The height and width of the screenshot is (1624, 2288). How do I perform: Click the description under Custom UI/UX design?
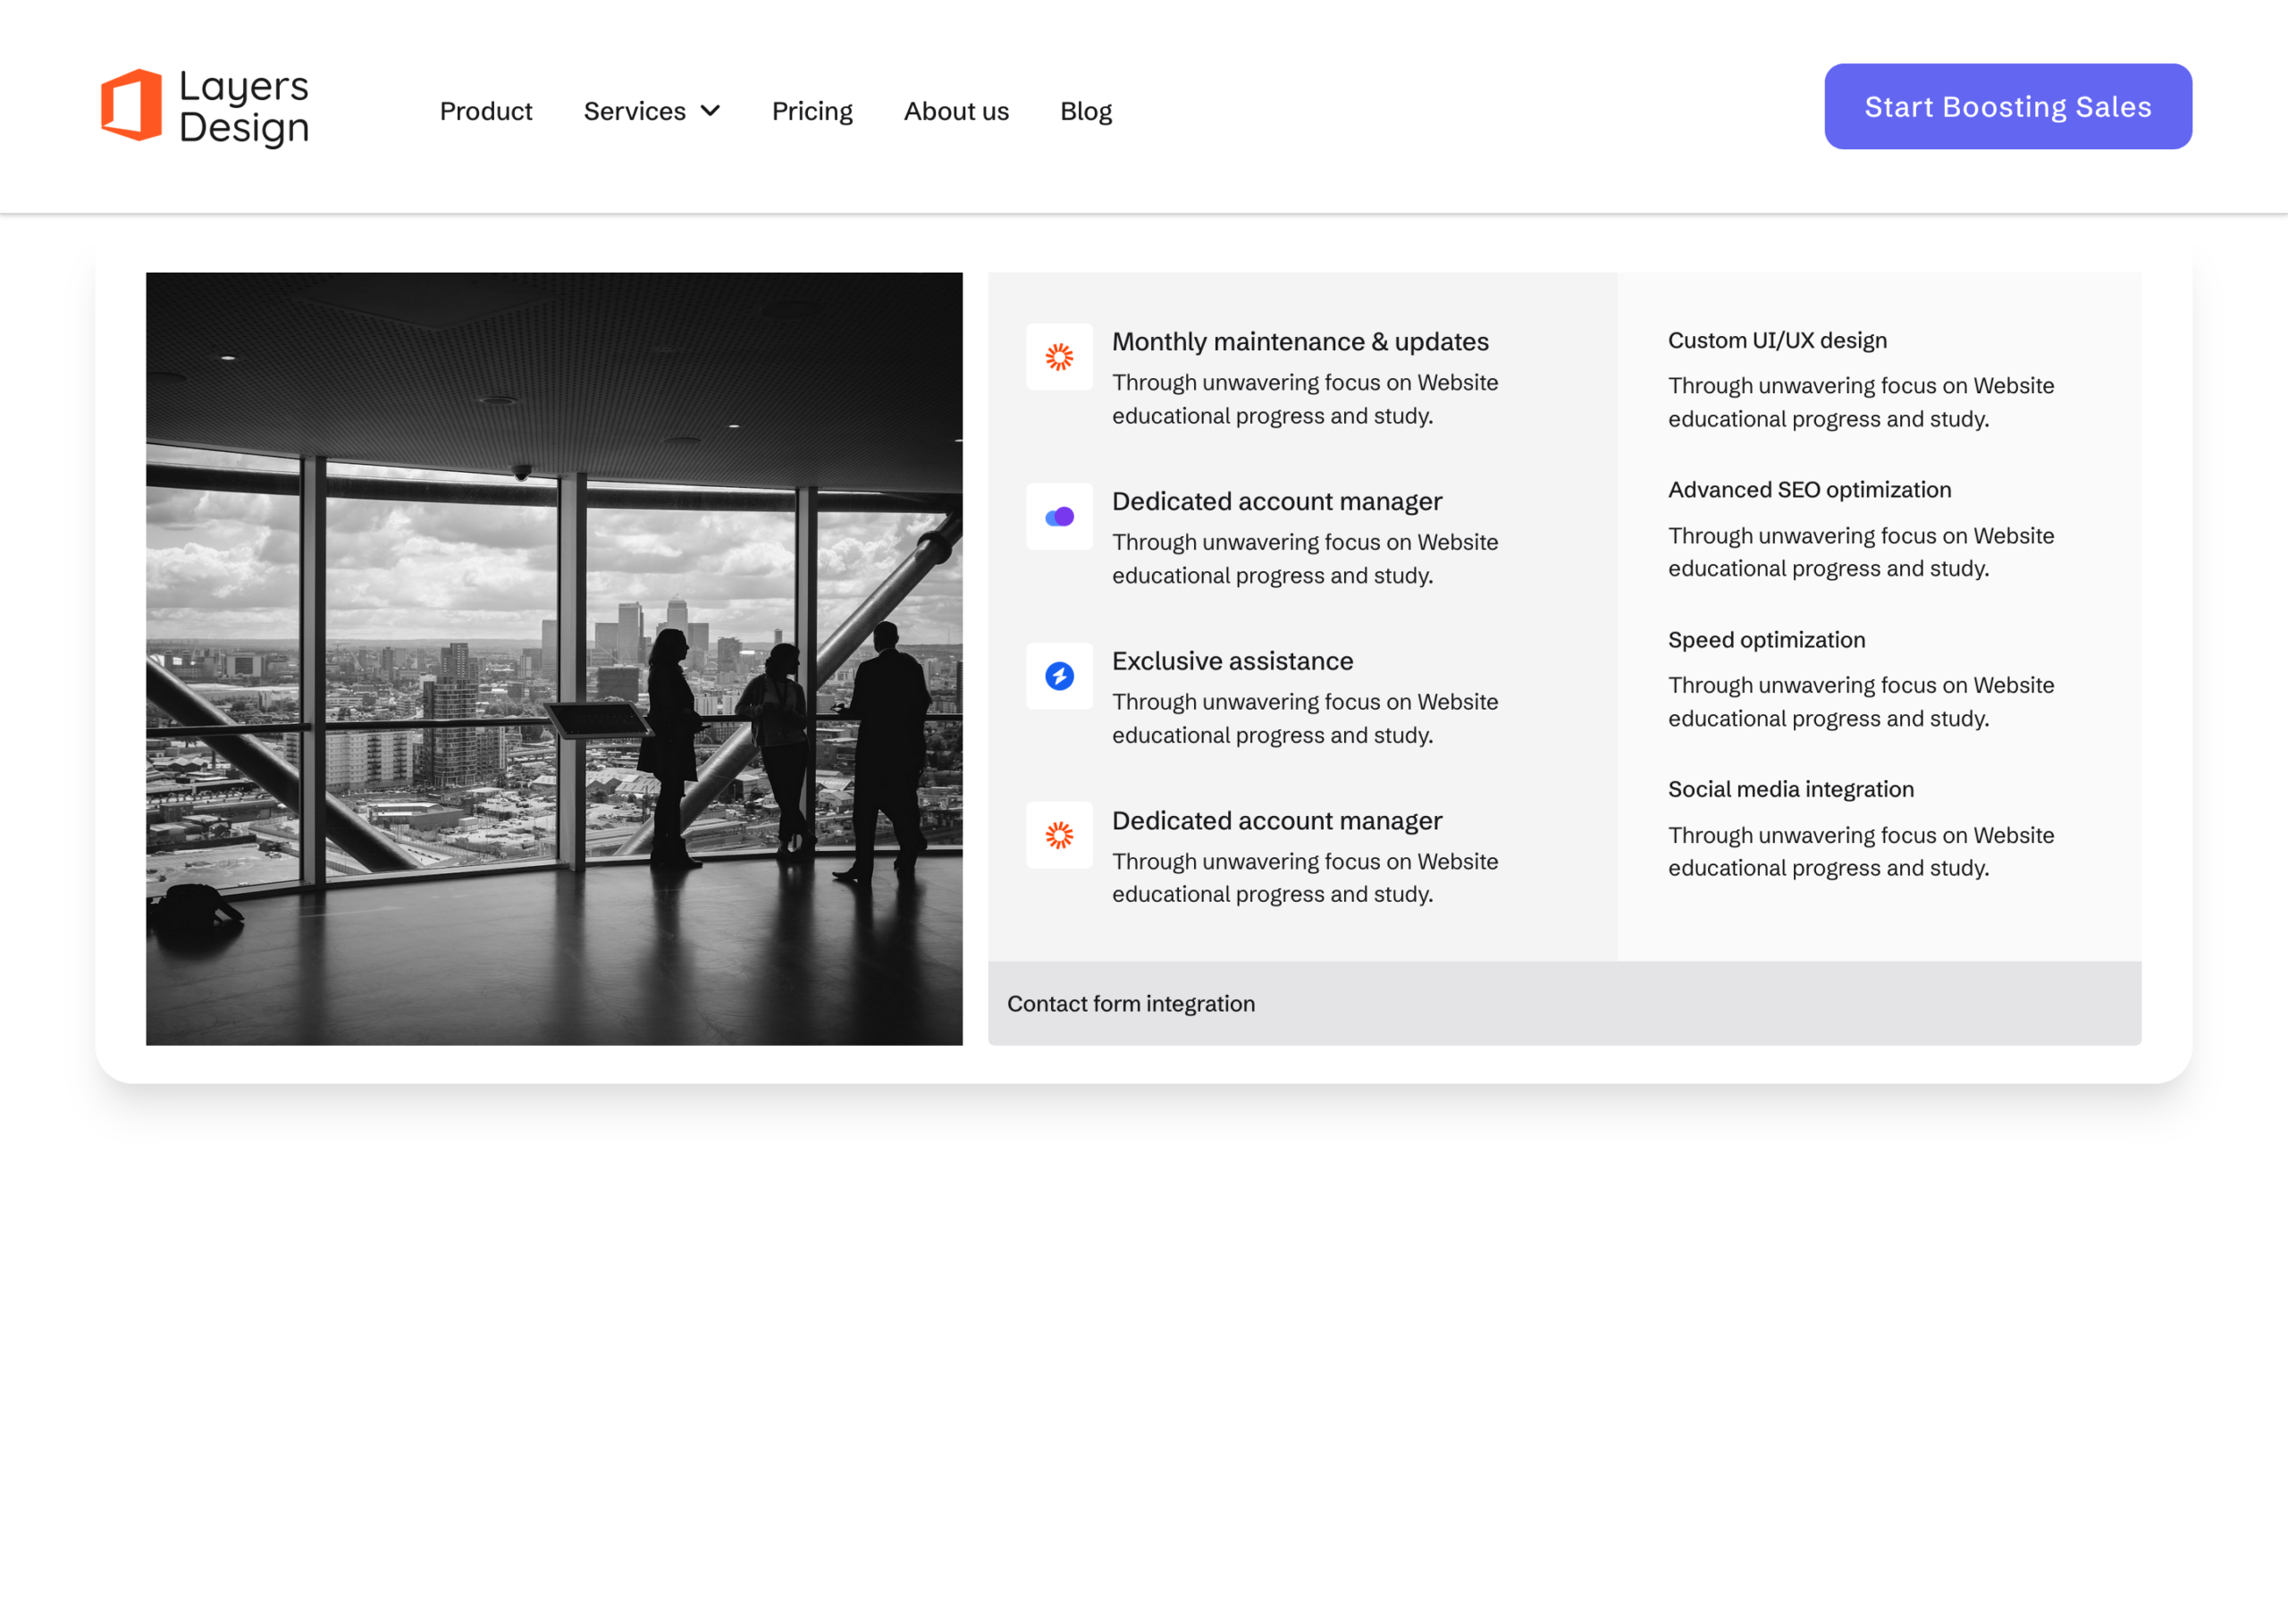1861,402
